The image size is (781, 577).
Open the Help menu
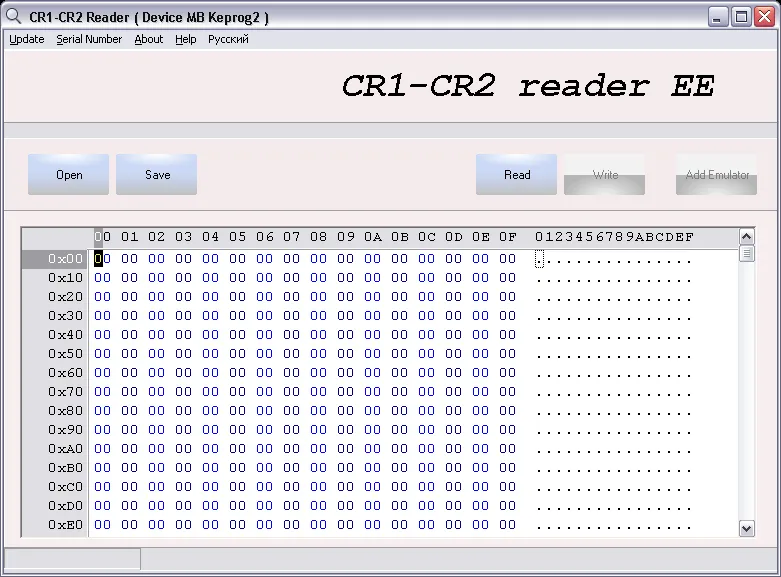[185, 39]
